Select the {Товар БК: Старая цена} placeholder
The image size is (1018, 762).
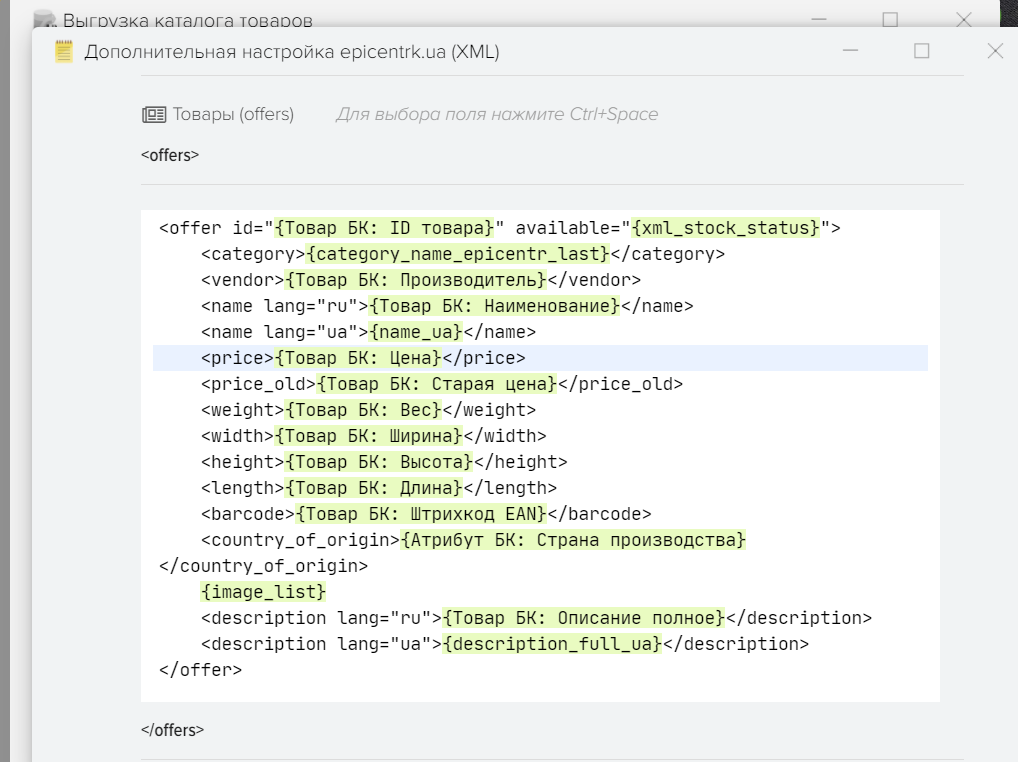(x=437, y=384)
